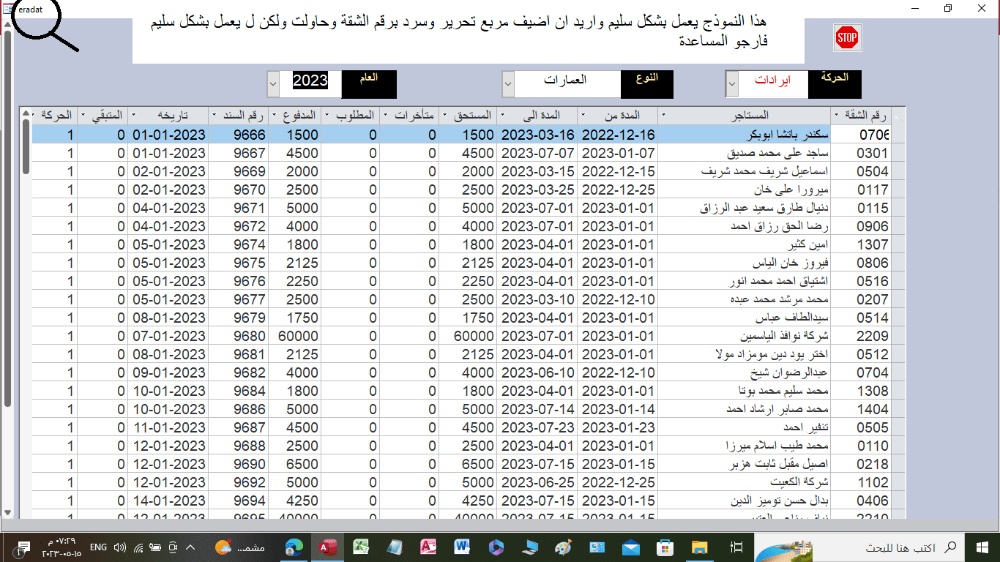Click the black العام label
Screen dimensions: 1000x562
pos(369,84)
